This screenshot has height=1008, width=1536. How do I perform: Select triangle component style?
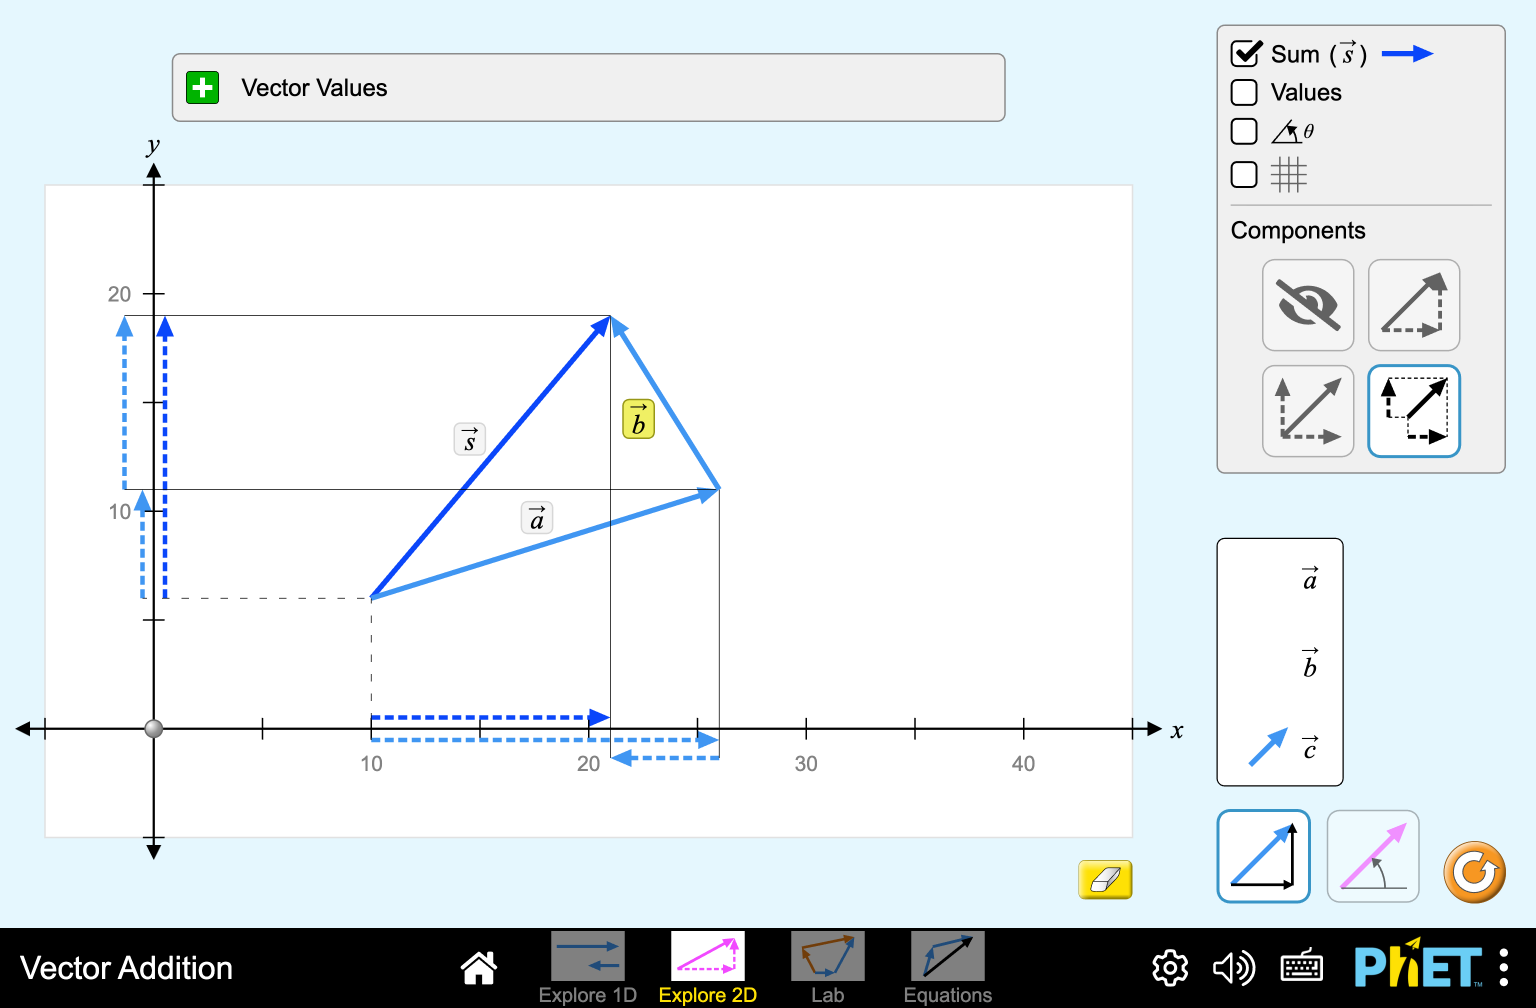pyautogui.click(x=1414, y=305)
